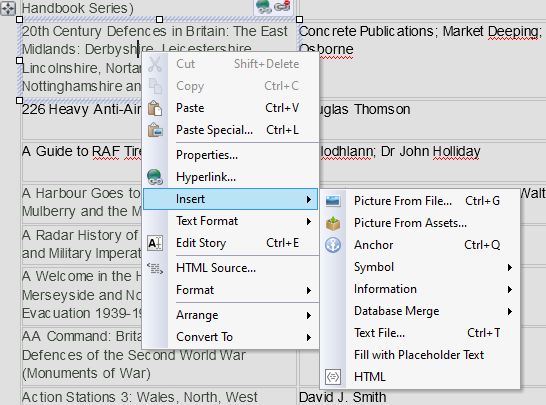Choose Paste Special... menu entry
The height and width of the screenshot is (405, 546).
pos(231,130)
